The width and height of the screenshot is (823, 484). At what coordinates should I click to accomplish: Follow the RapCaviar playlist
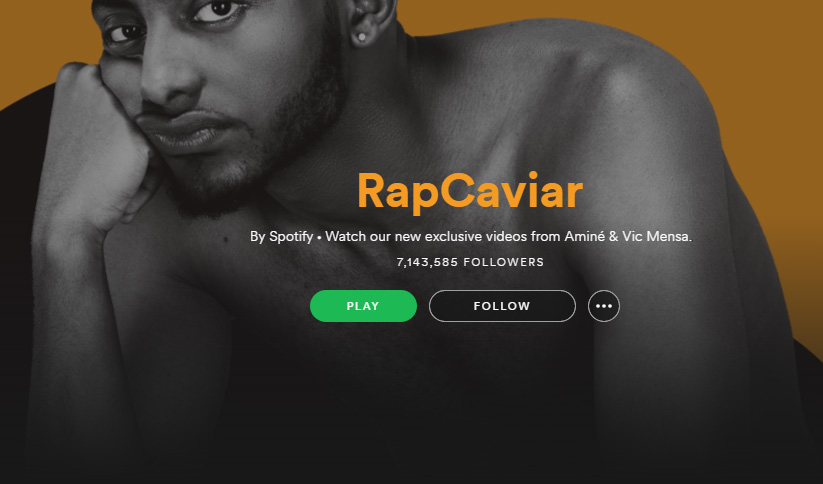point(502,306)
